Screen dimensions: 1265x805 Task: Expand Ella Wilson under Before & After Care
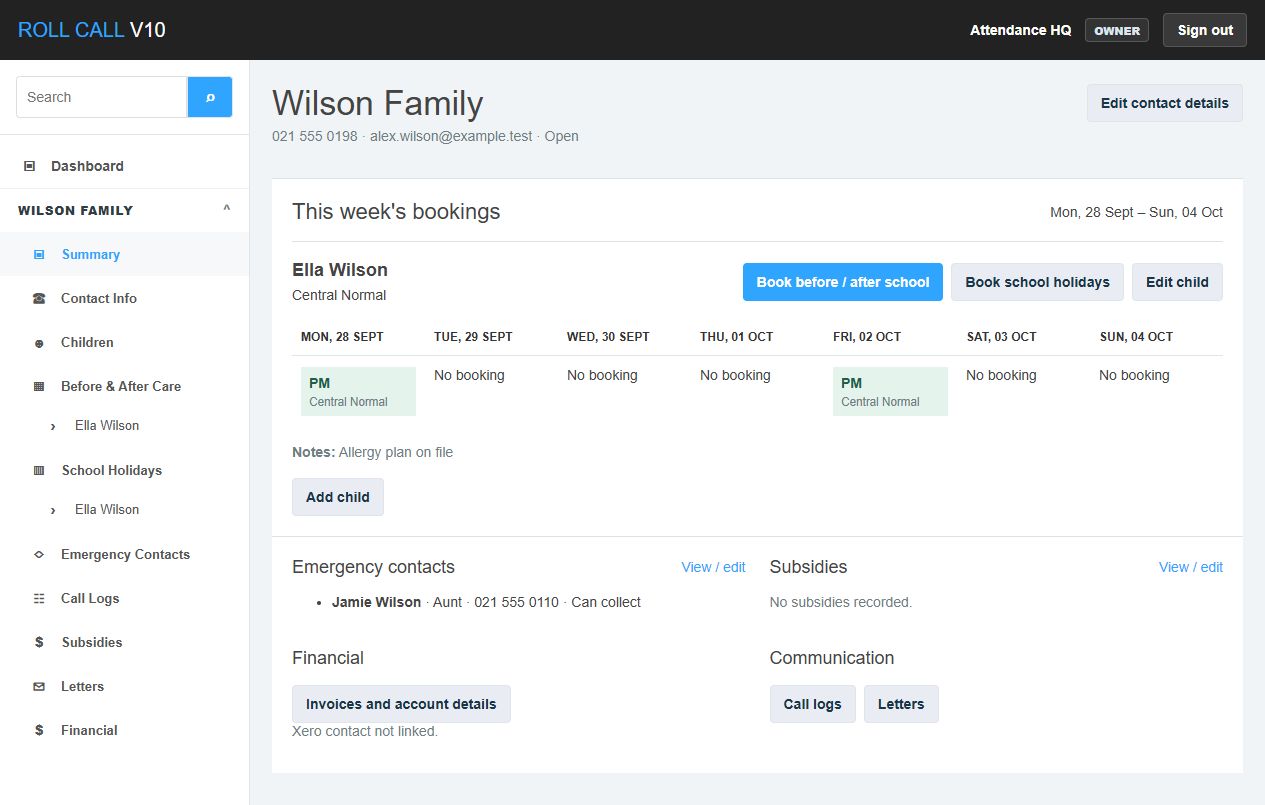tap(53, 426)
